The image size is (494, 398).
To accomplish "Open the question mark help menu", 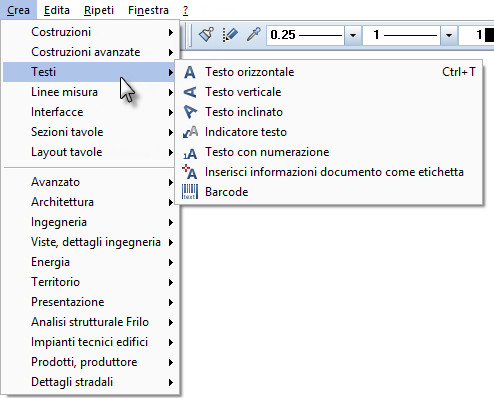I will click(185, 10).
